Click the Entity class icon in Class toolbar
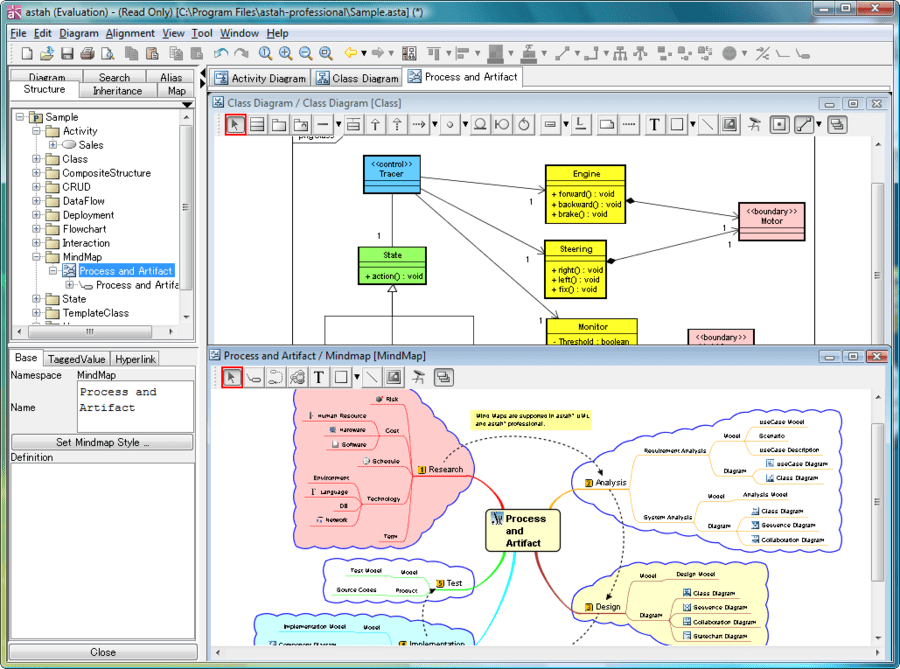 click(x=481, y=125)
